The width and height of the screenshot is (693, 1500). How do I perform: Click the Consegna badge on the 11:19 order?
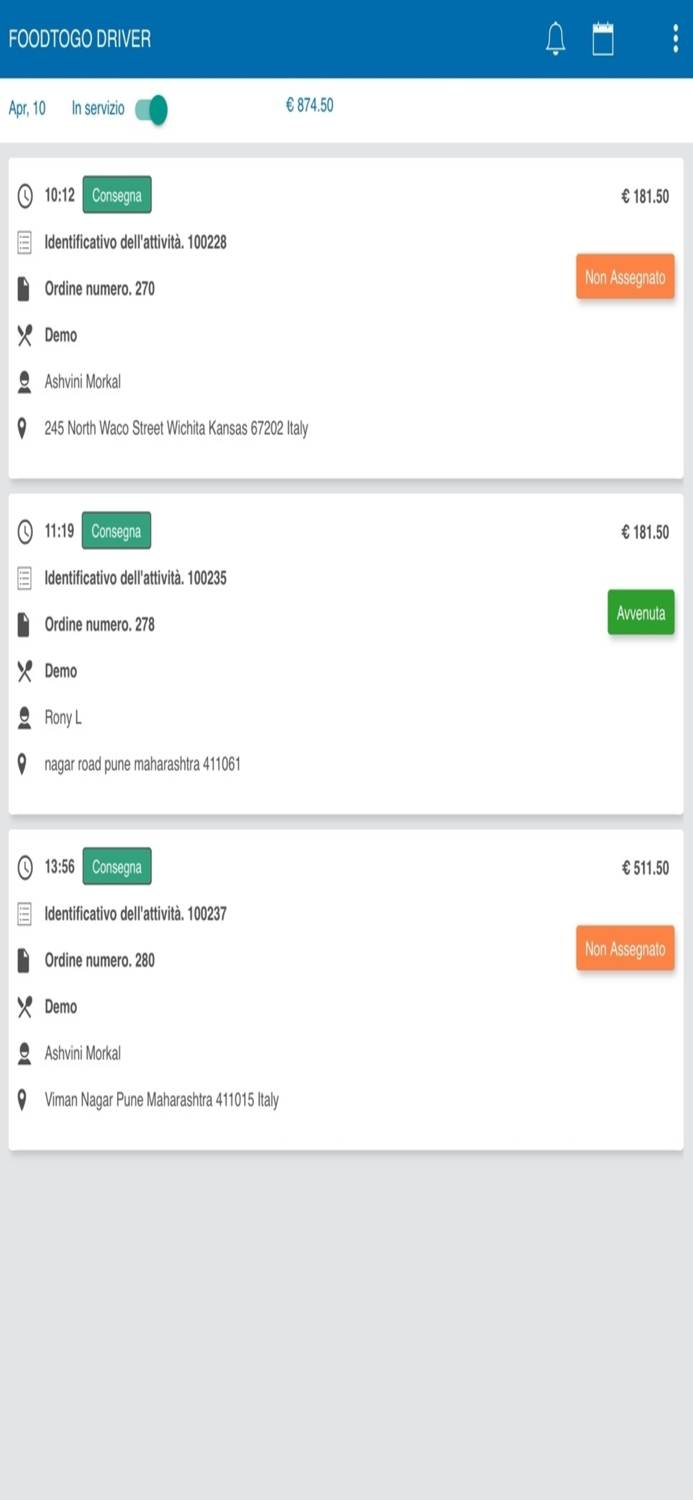click(x=116, y=531)
